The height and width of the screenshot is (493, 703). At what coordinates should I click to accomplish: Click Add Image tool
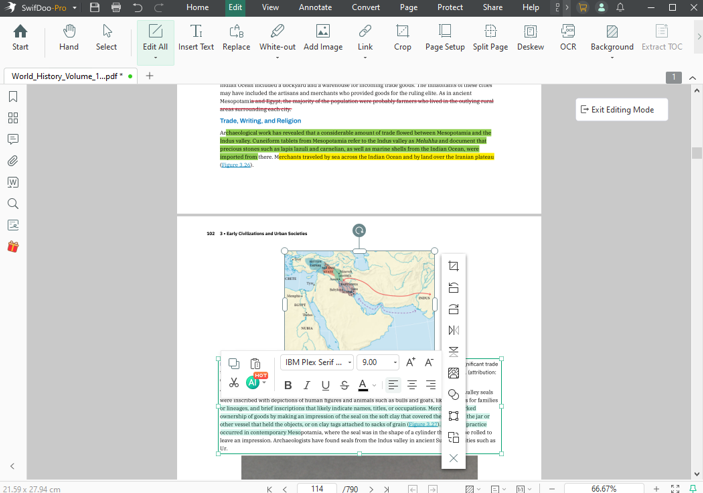[x=323, y=38]
